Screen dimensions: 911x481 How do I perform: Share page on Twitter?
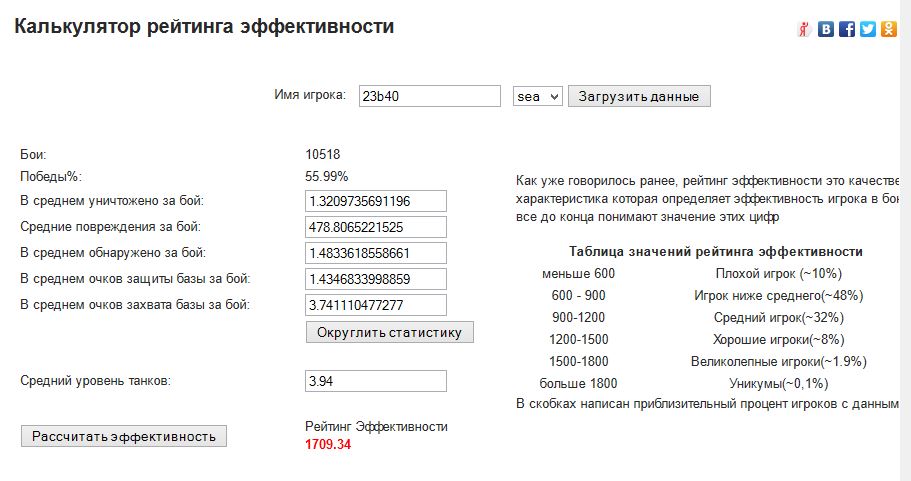point(868,29)
